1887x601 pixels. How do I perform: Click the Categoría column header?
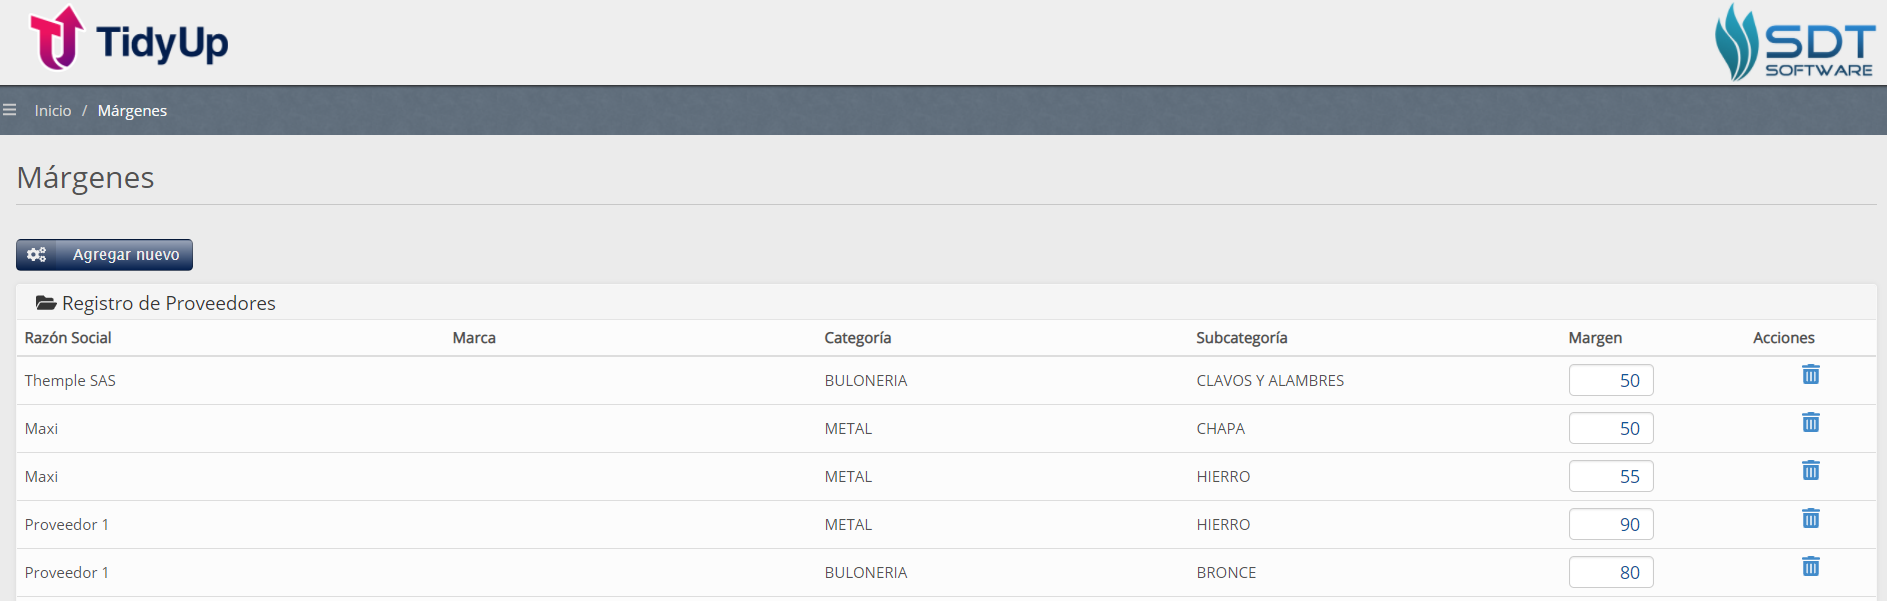pyautogui.click(x=857, y=338)
